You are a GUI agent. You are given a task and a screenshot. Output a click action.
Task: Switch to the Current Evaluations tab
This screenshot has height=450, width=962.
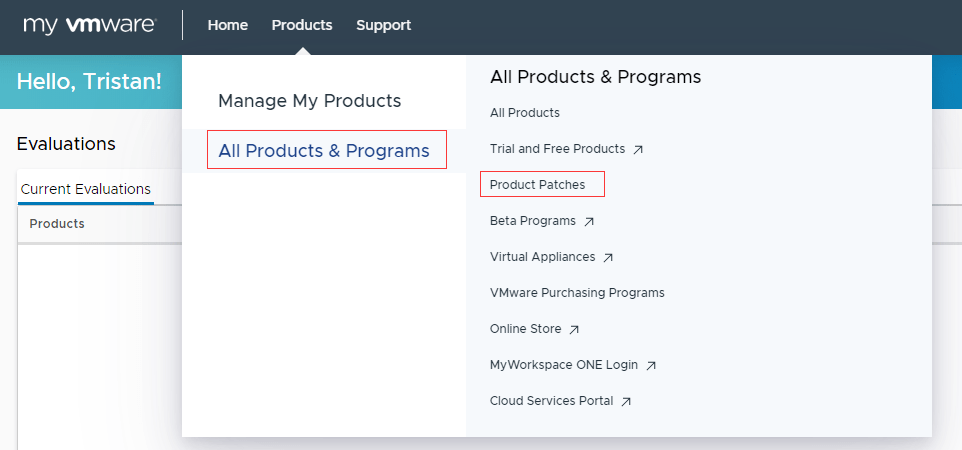pos(86,189)
